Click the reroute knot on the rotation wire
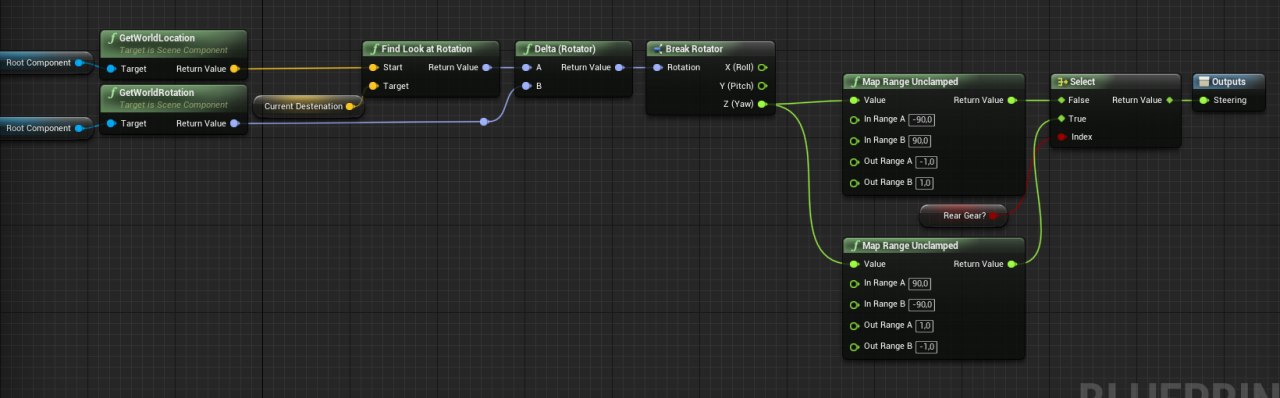This screenshot has width=1280, height=398. click(x=484, y=122)
